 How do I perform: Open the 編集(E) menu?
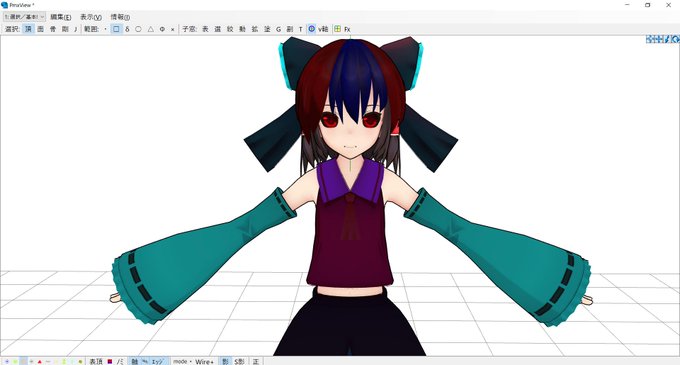(x=61, y=17)
